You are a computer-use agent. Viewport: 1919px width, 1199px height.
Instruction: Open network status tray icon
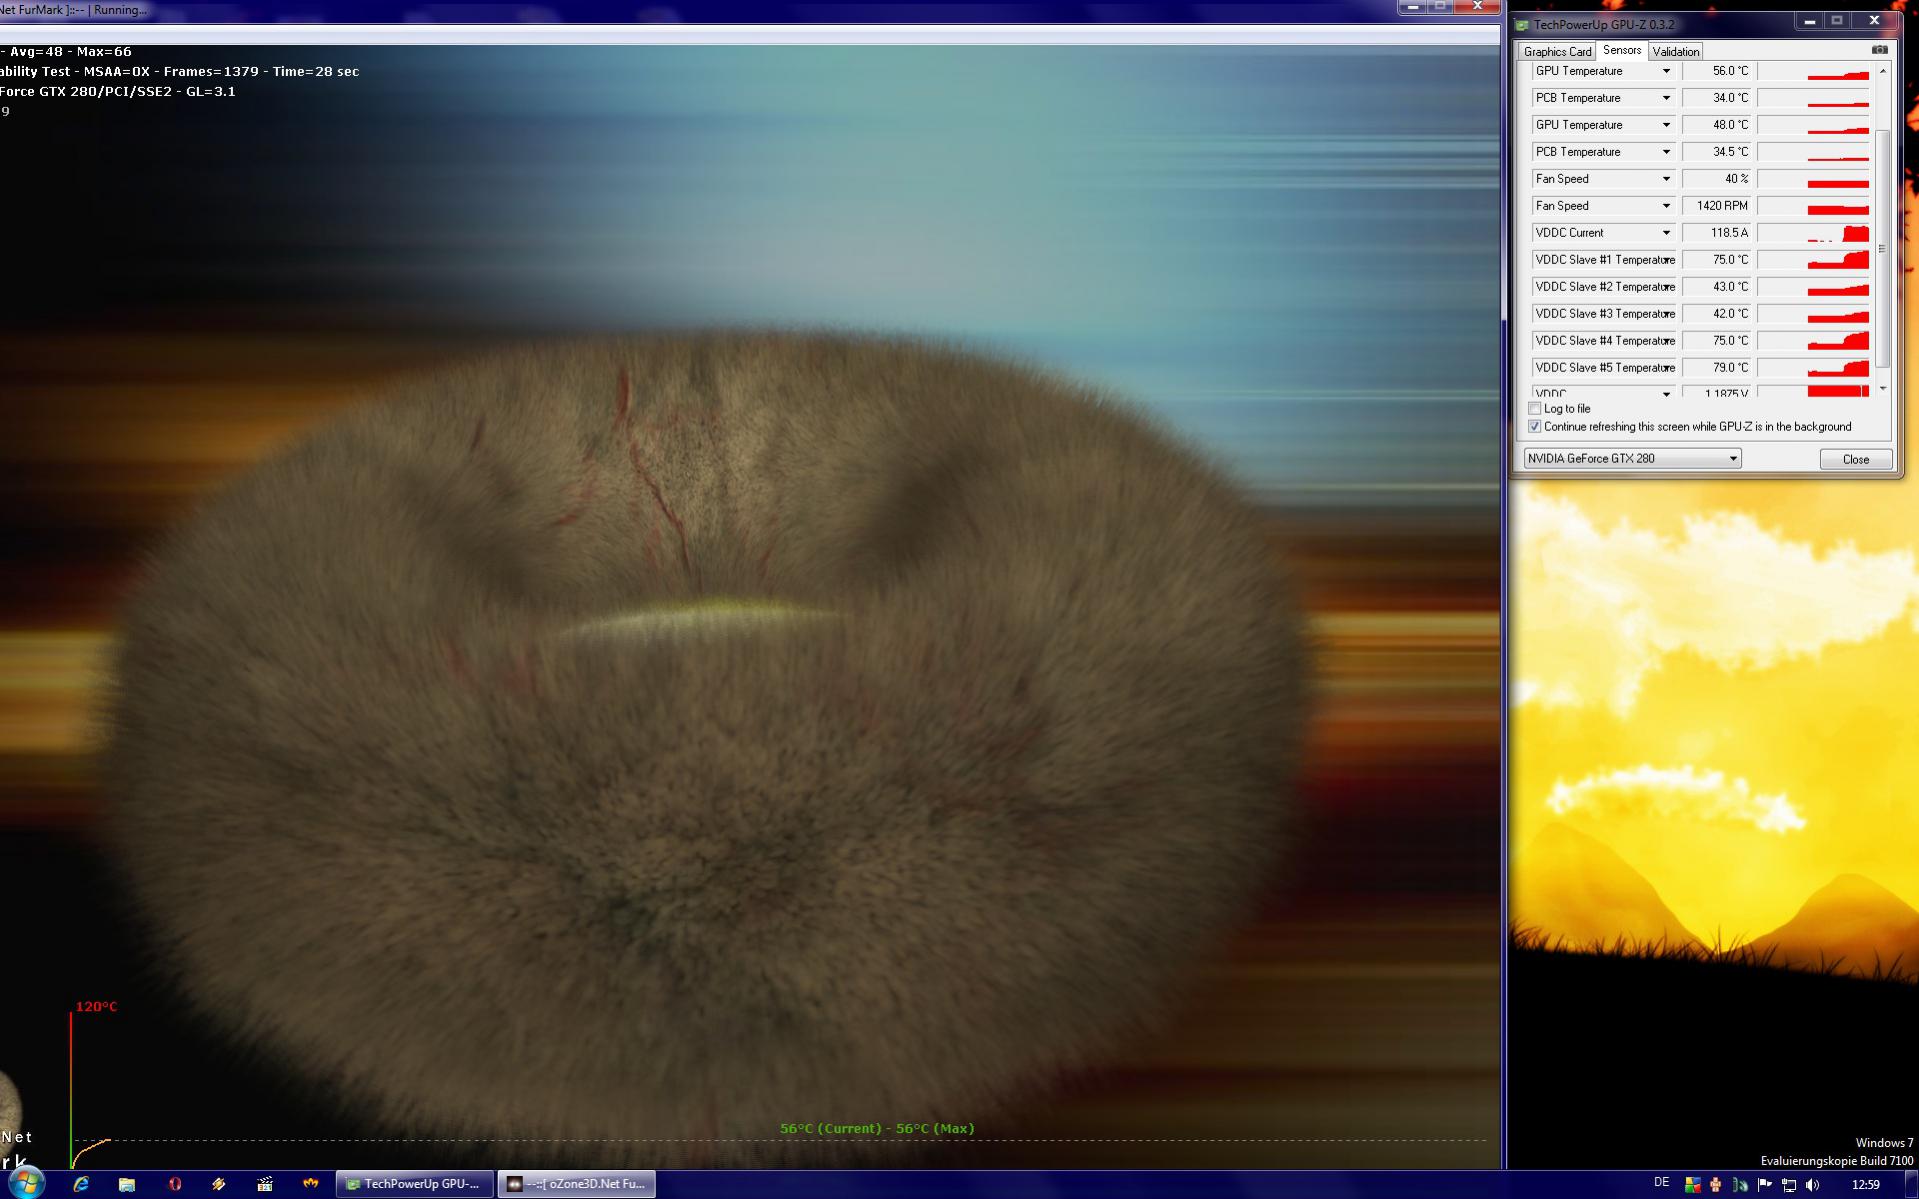(x=1788, y=1185)
